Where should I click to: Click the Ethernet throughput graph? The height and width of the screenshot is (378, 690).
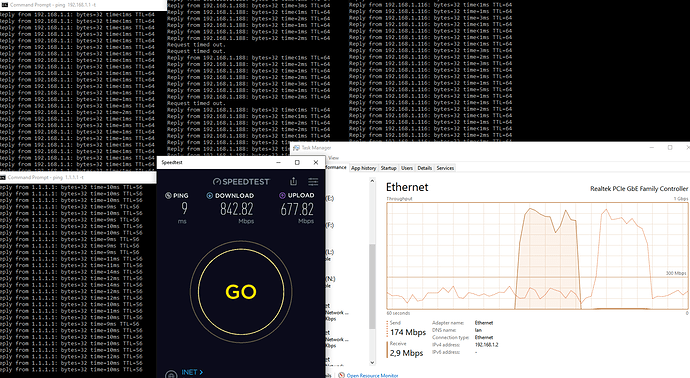pyautogui.click(x=537, y=256)
